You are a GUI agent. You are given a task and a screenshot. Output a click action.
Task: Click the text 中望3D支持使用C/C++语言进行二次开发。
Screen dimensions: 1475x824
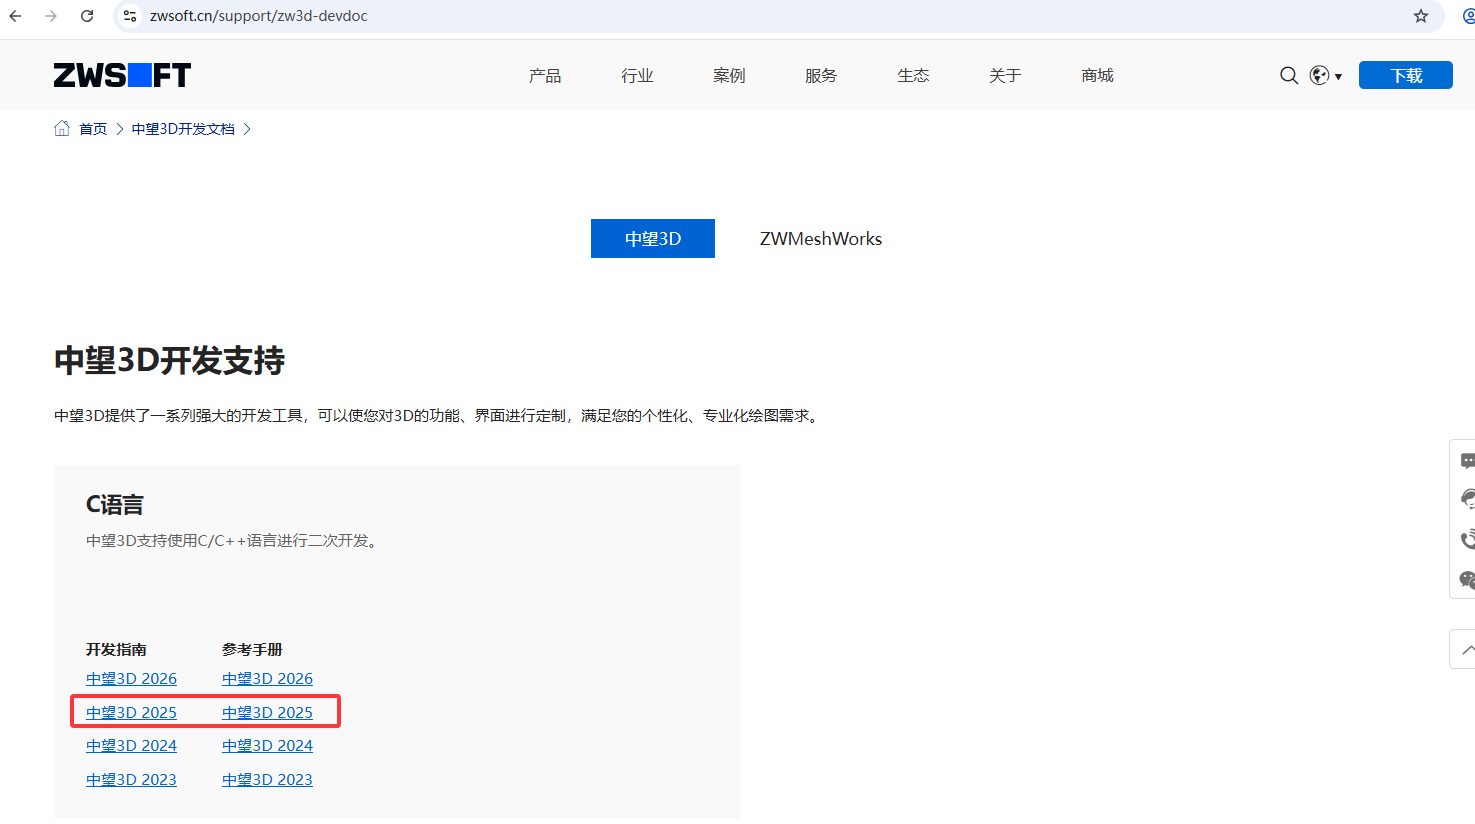tap(234, 541)
